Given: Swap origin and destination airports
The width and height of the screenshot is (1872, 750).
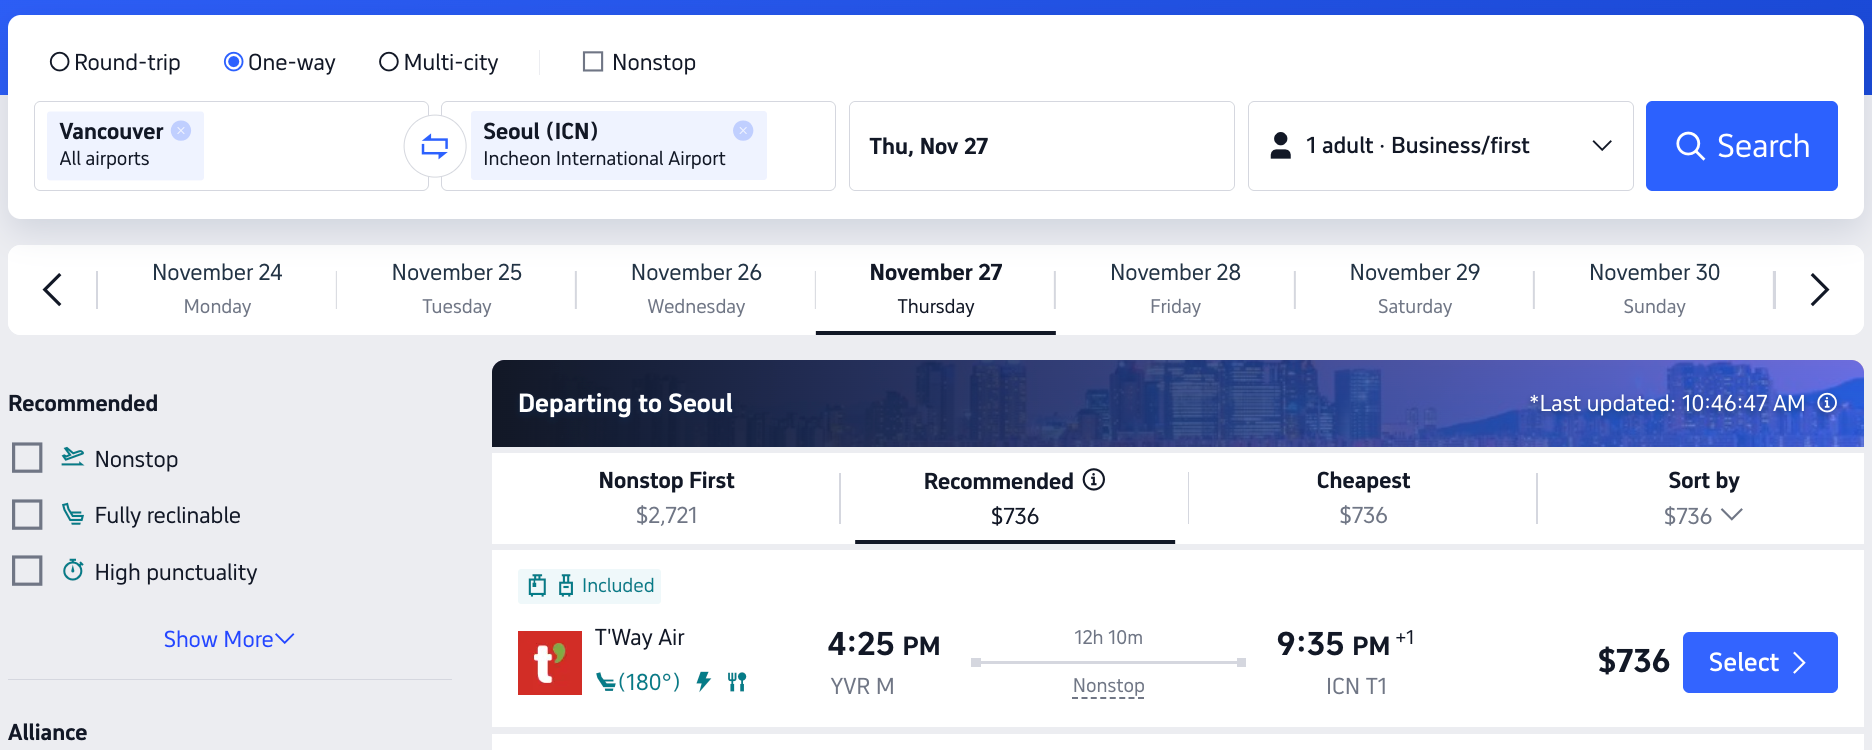Looking at the screenshot, I should [x=435, y=146].
